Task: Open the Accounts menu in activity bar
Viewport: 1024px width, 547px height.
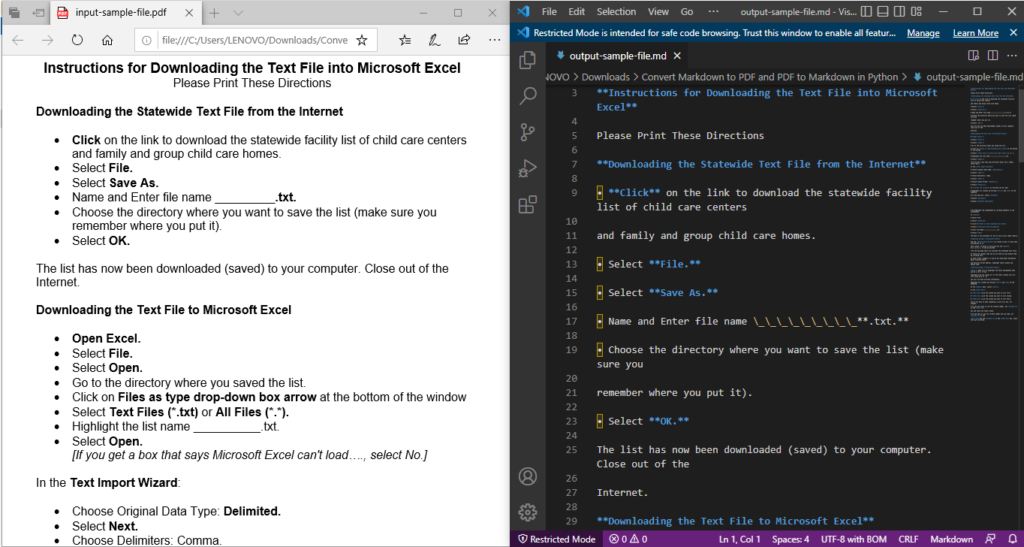Action: [x=528, y=476]
